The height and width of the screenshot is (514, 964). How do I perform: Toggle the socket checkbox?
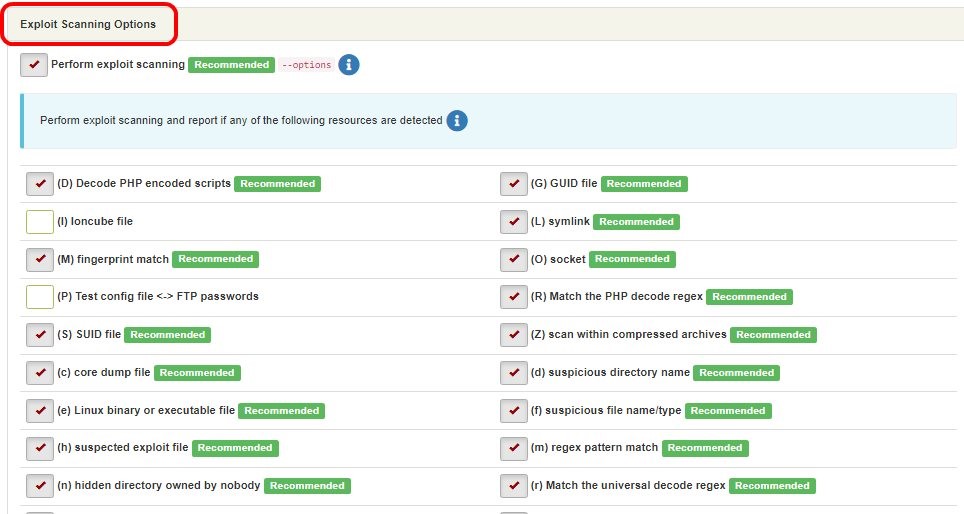coord(513,259)
